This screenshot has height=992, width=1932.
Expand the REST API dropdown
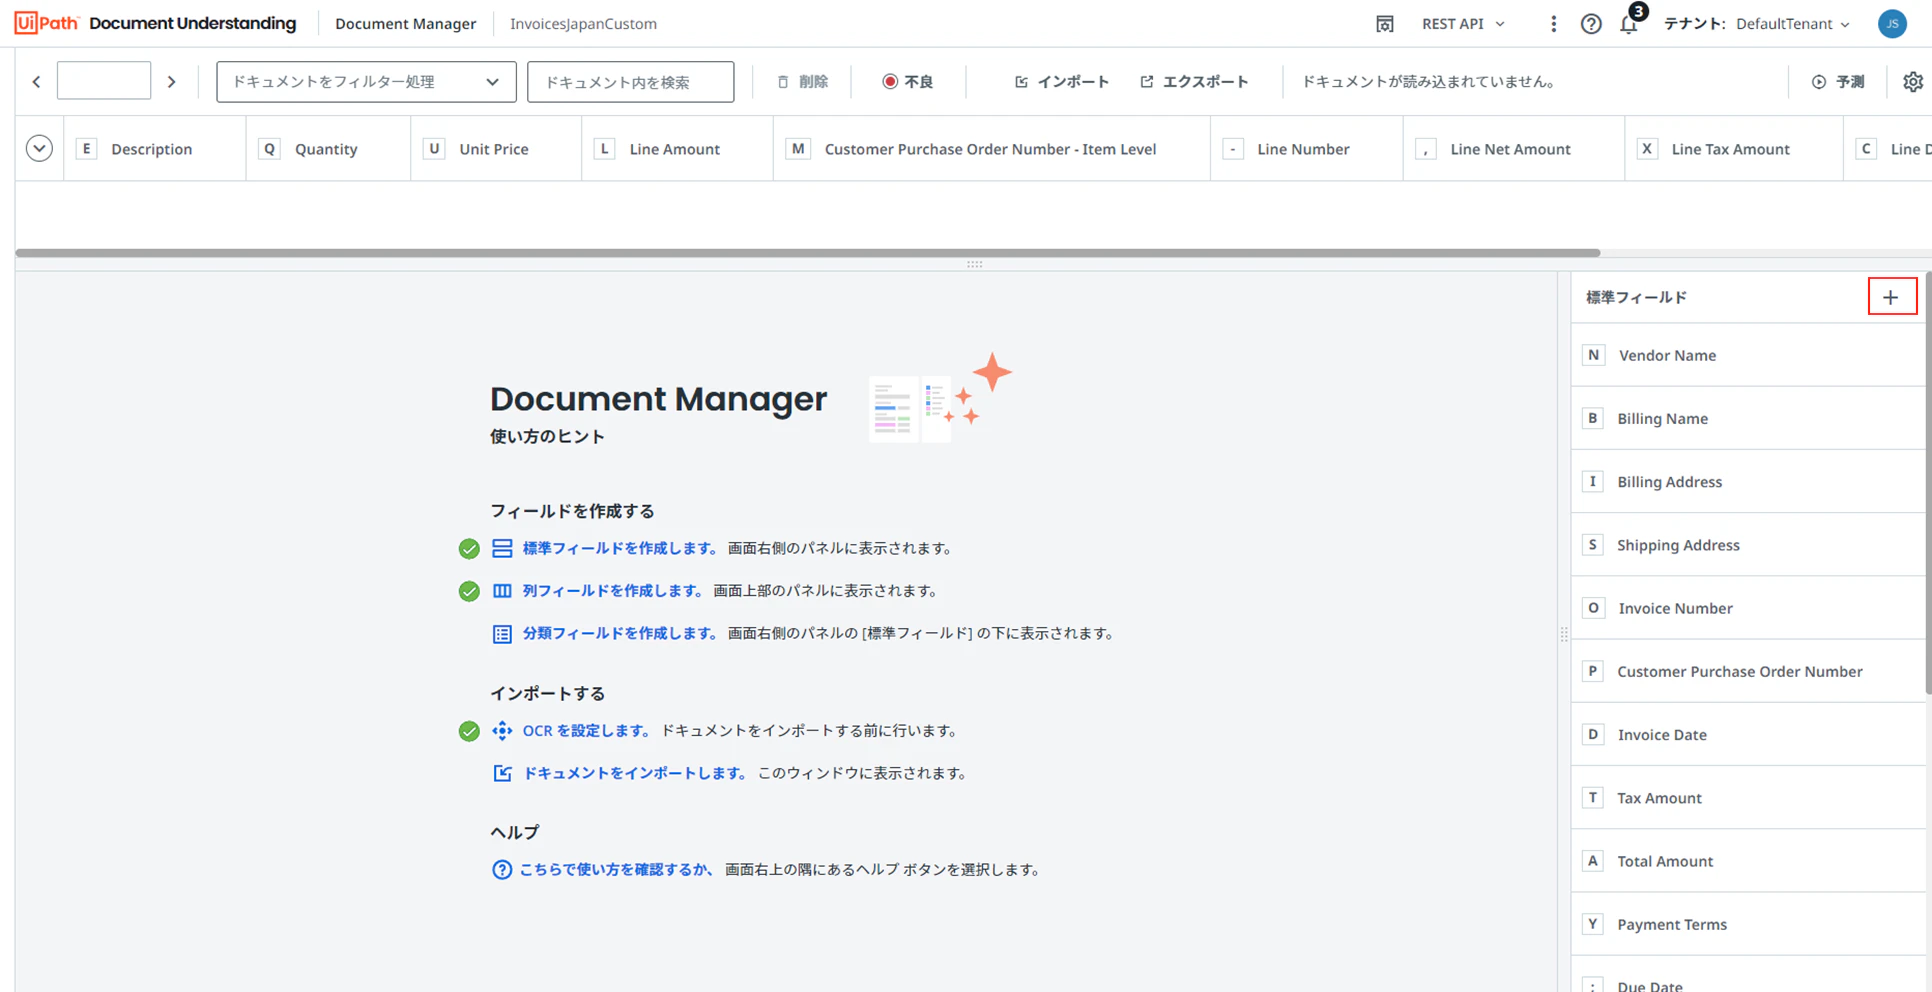pyautogui.click(x=1463, y=24)
